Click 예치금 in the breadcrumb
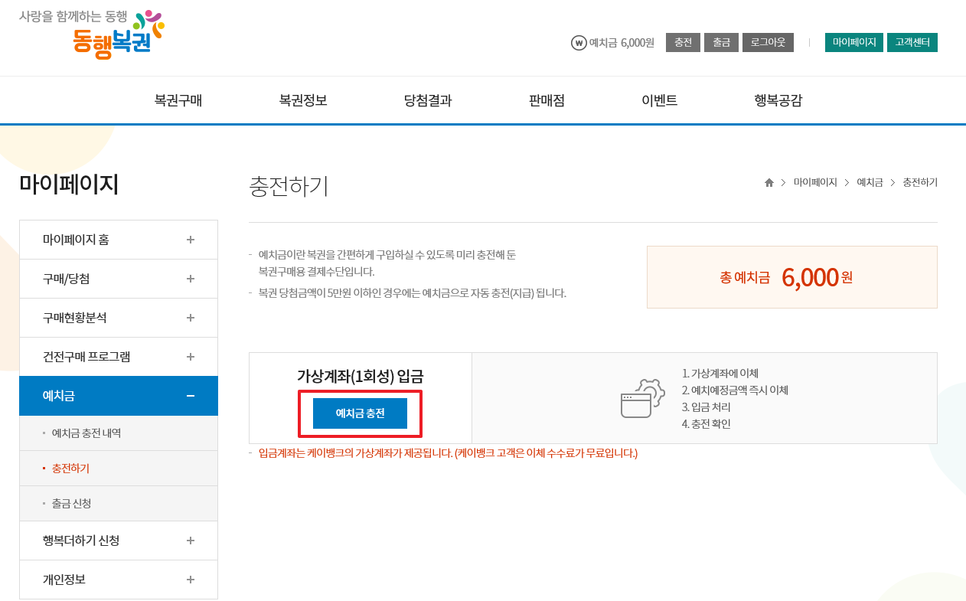Image resolution: width=966 pixels, height=601 pixels. pos(869,182)
